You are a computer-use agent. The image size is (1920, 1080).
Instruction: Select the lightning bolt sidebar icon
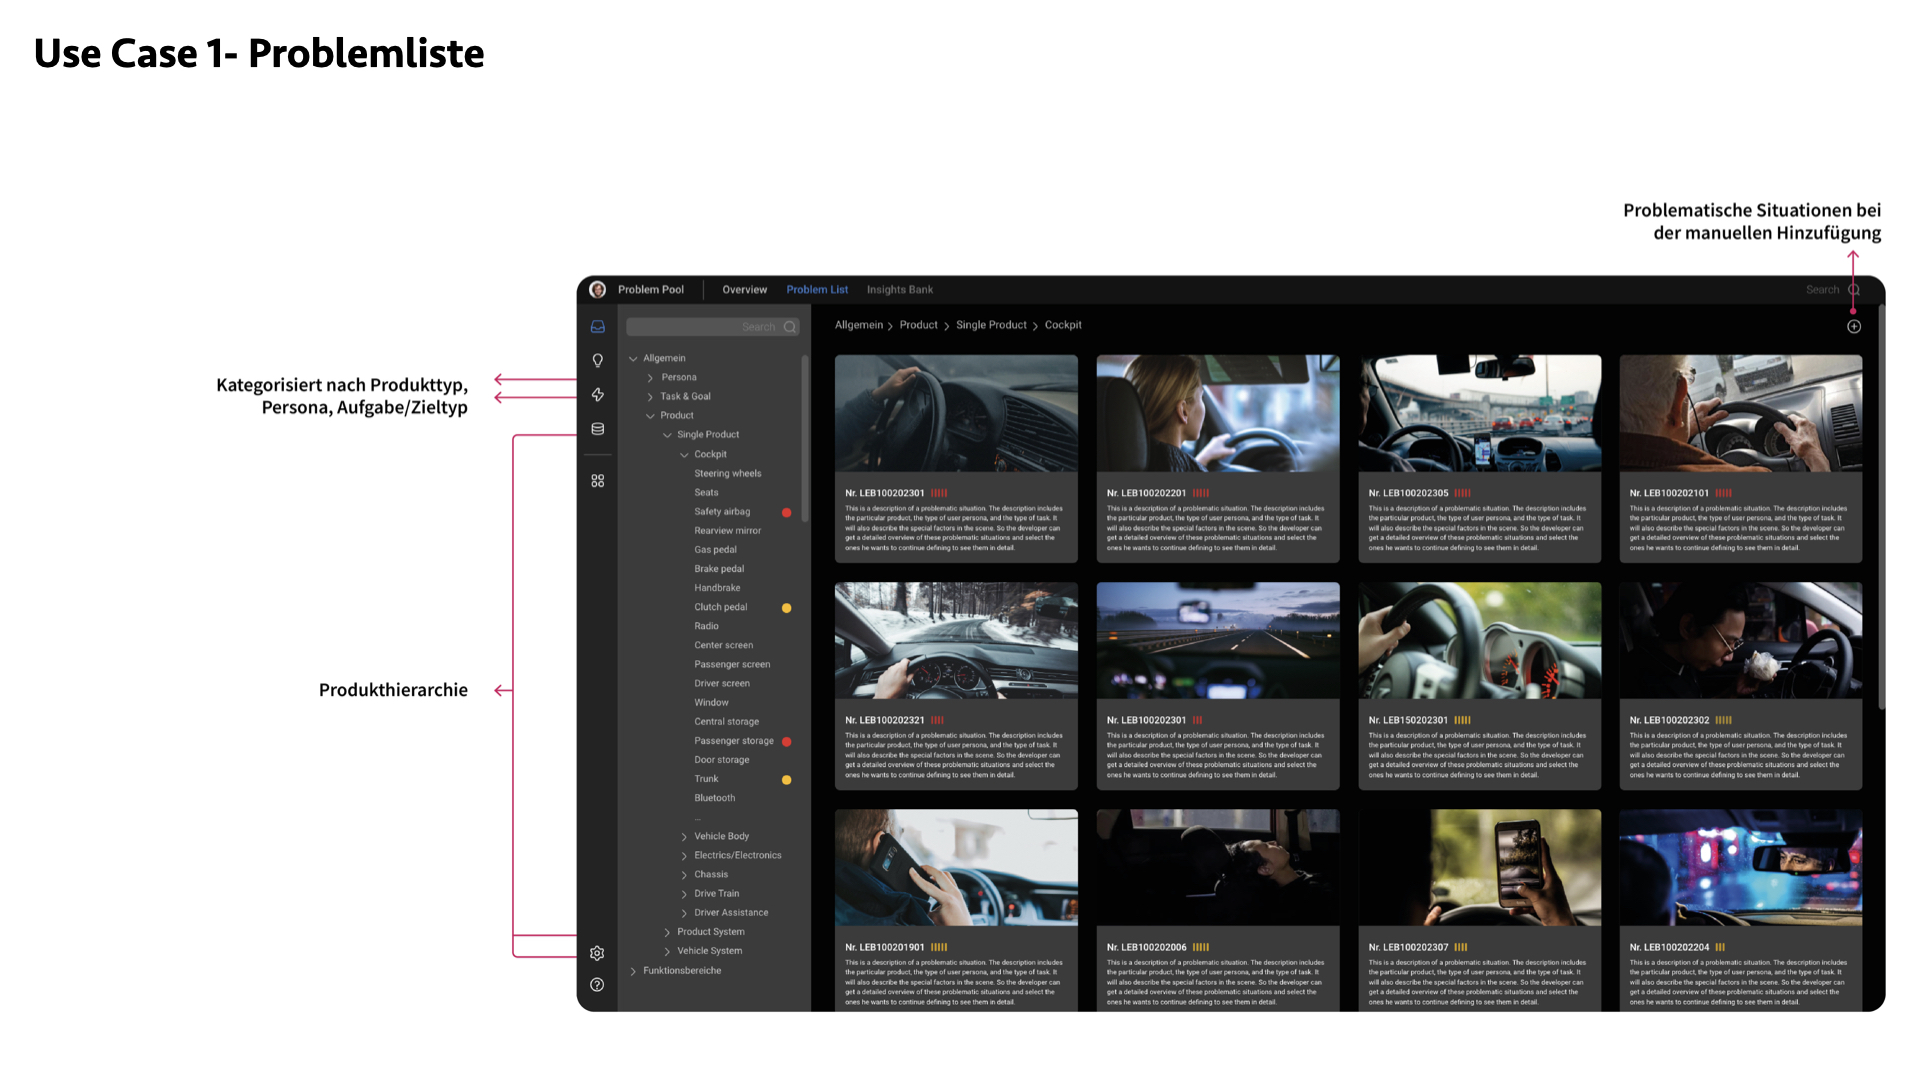pyautogui.click(x=597, y=395)
